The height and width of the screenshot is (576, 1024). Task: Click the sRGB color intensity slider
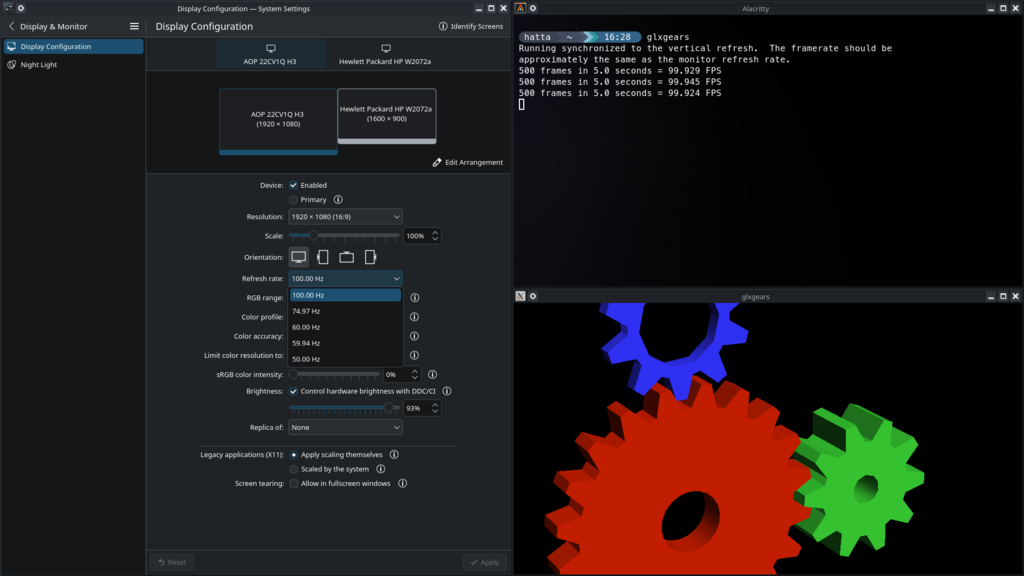[x=334, y=375]
